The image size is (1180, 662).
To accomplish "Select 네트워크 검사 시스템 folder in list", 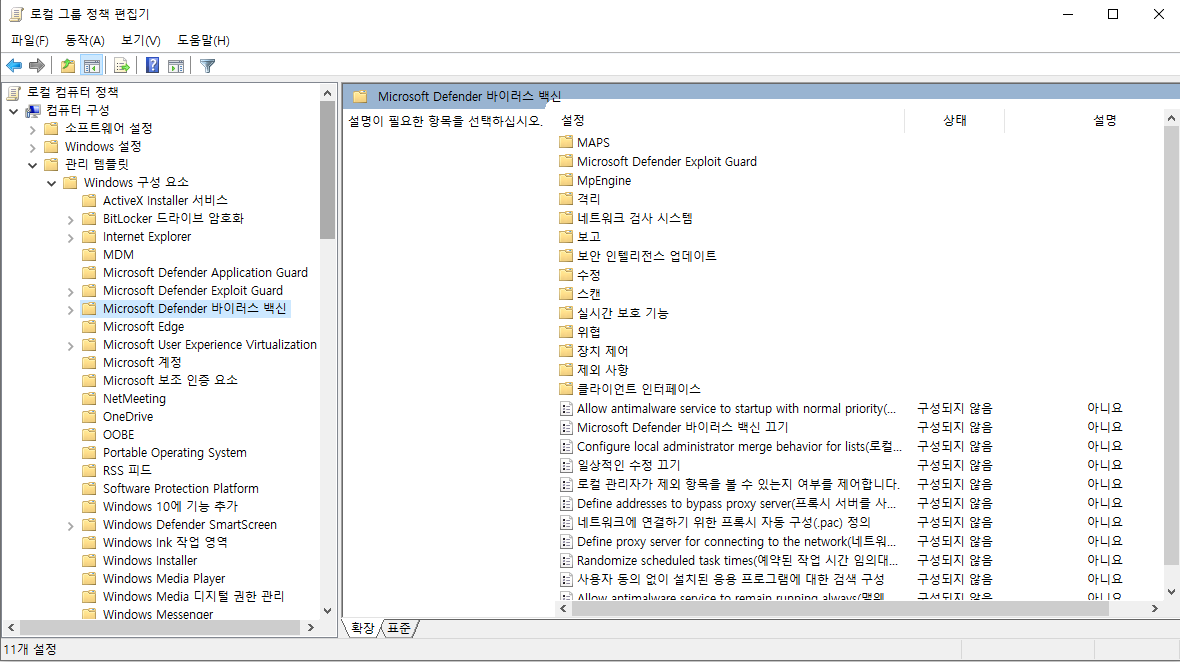I will (x=634, y=218).
